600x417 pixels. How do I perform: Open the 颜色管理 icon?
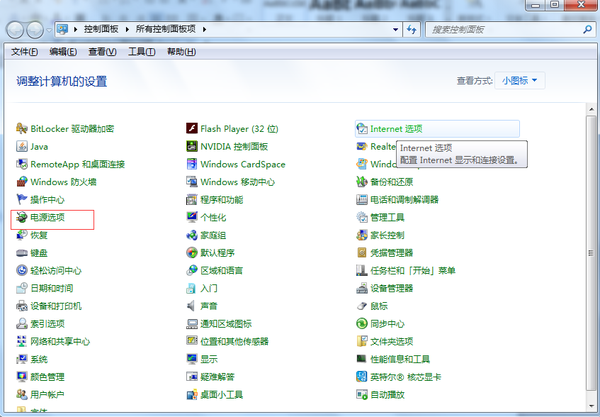coord(22,377)
